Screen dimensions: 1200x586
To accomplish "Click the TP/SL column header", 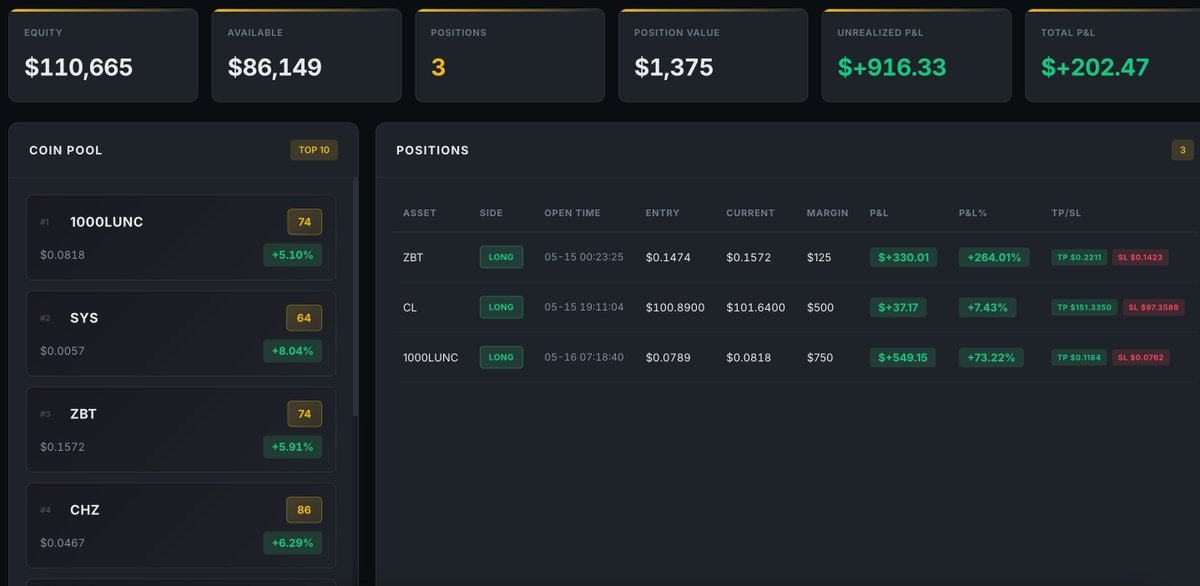I will tap(1067, 213).
